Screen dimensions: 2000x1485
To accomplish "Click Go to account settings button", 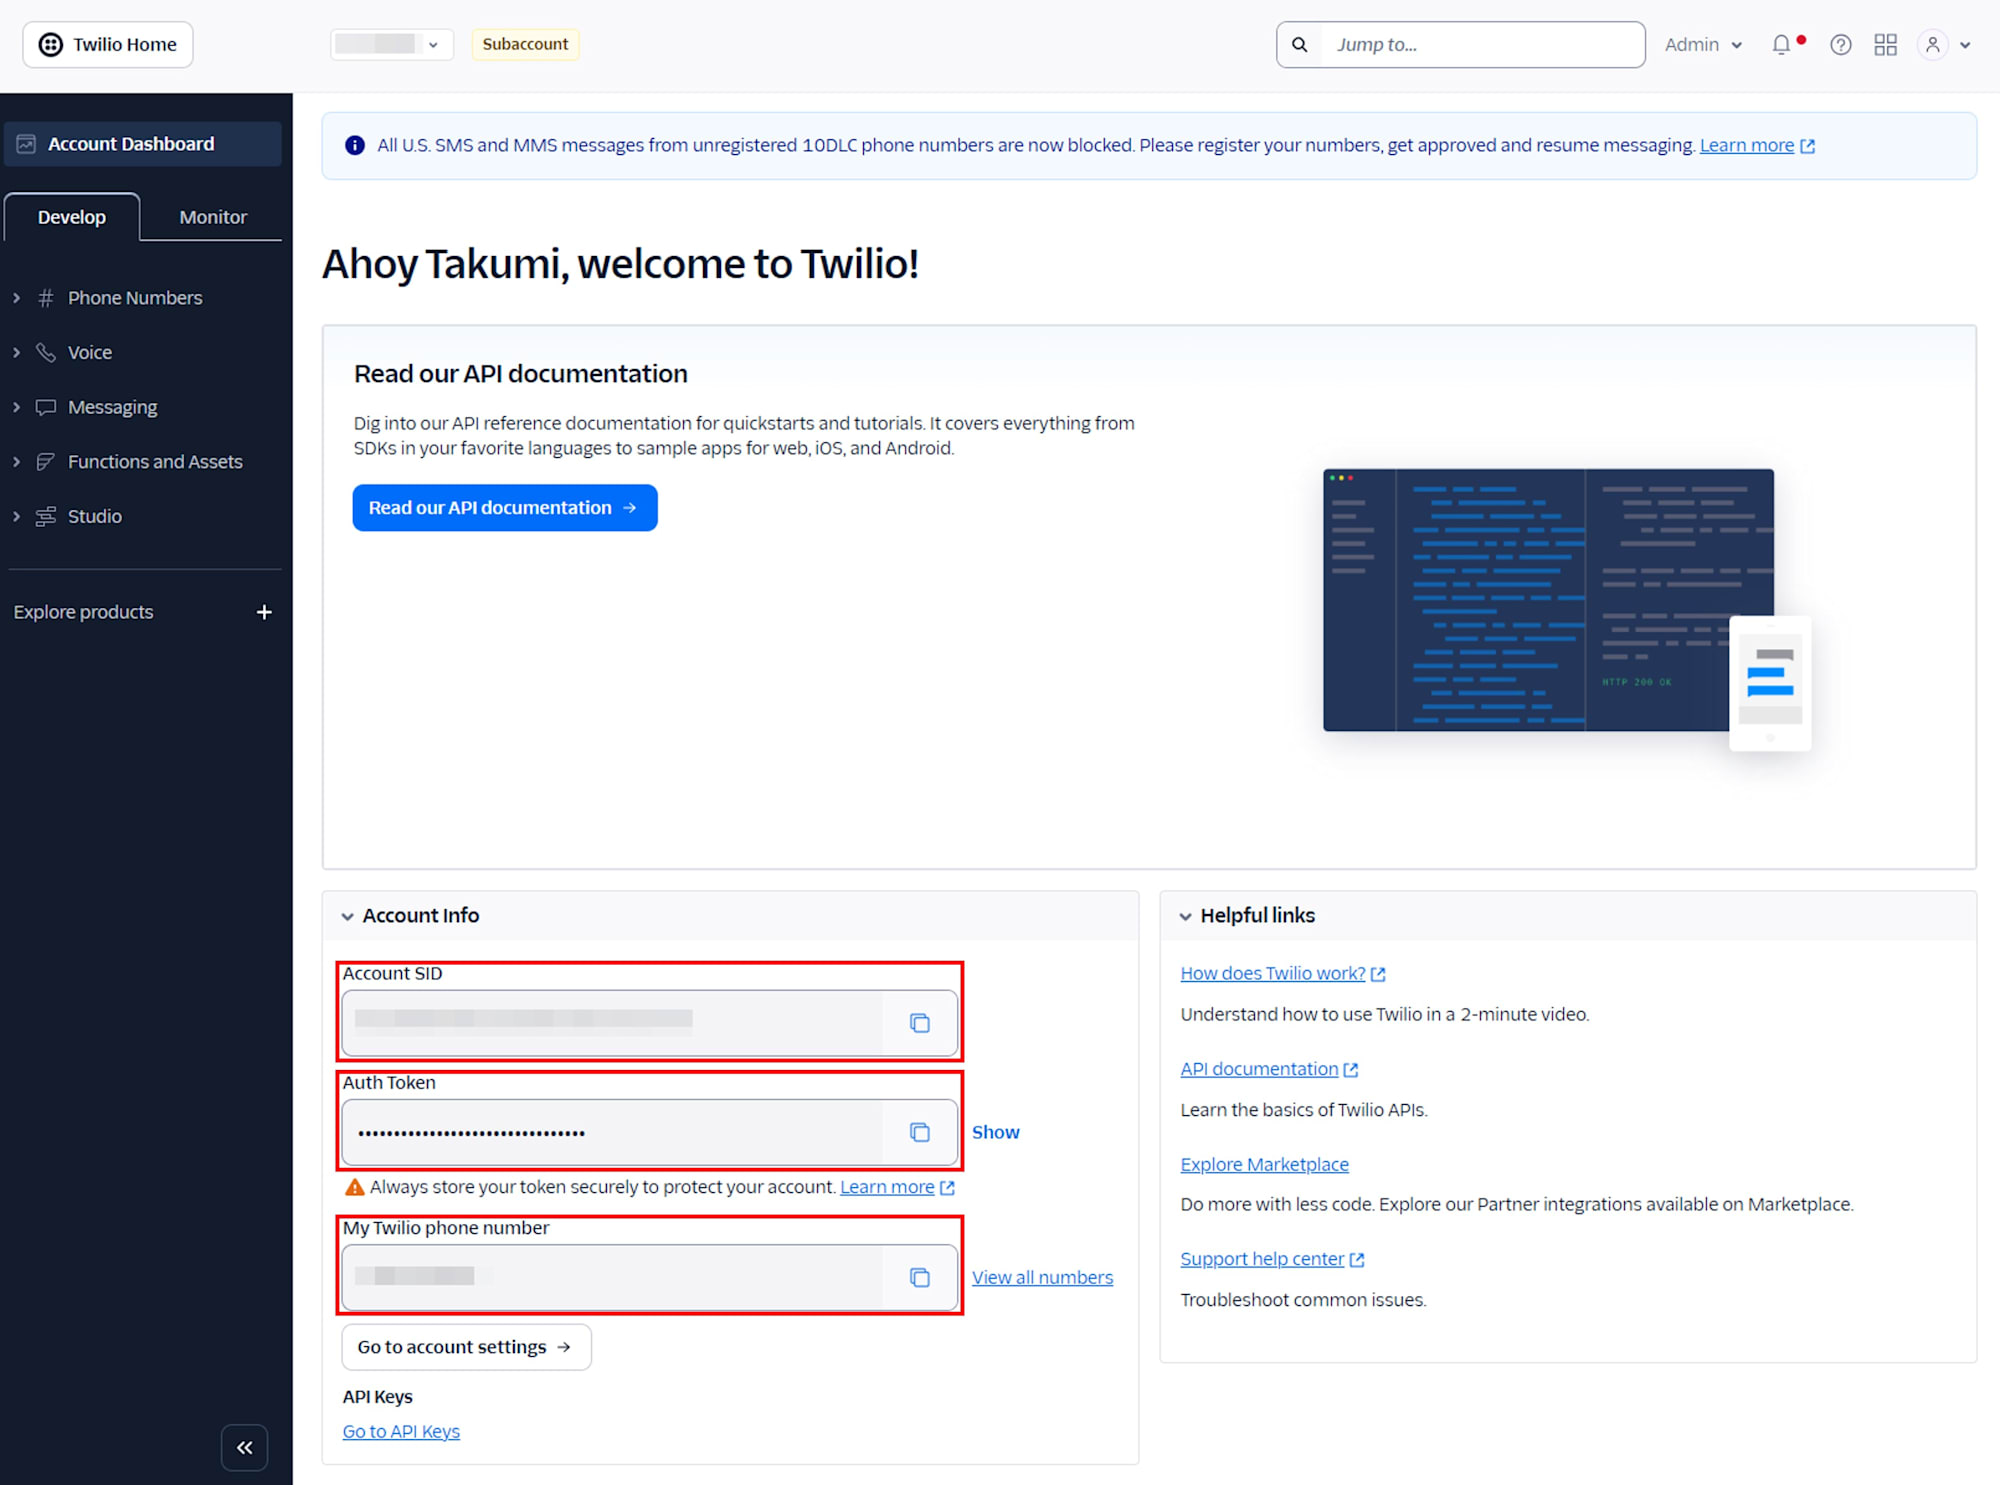I will click(x=466, y=1347).
